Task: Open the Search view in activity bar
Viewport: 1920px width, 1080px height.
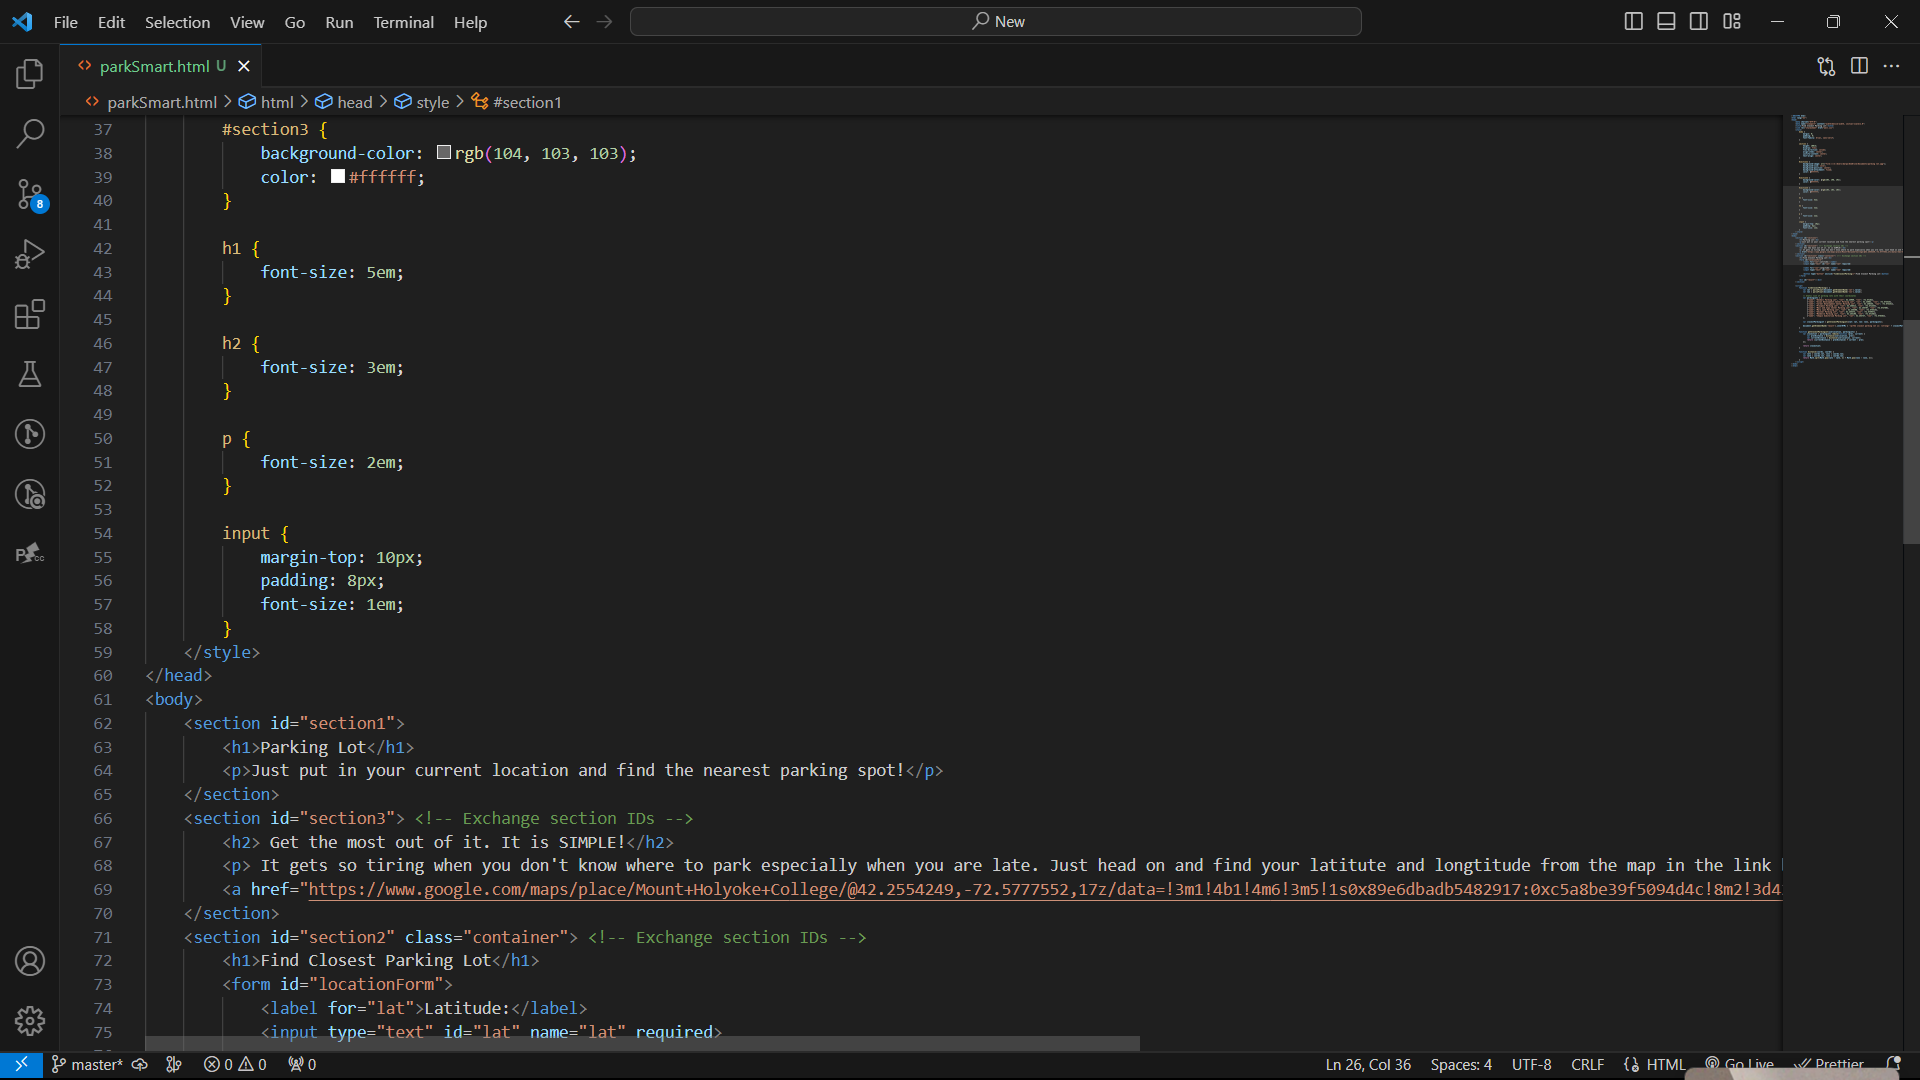Action: 30,133
